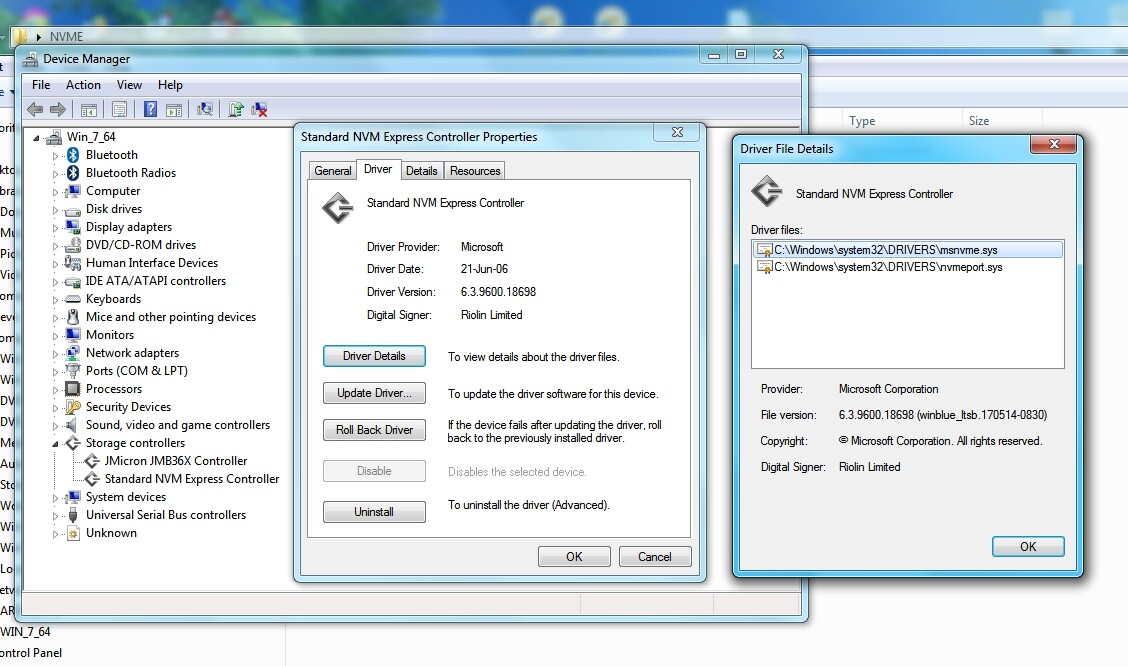Click Roll Back Driver button
The width and height of the screenshot is (1128, 666).
pos(373,430)
